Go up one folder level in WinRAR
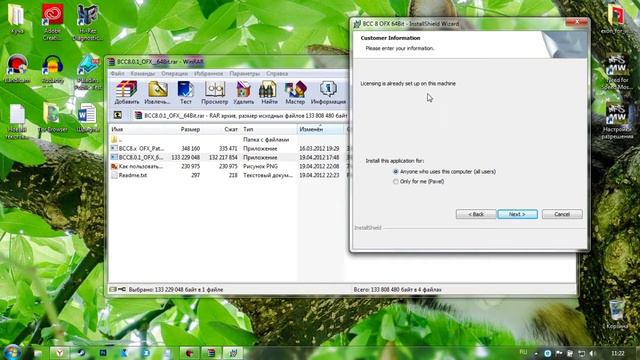 118,116
